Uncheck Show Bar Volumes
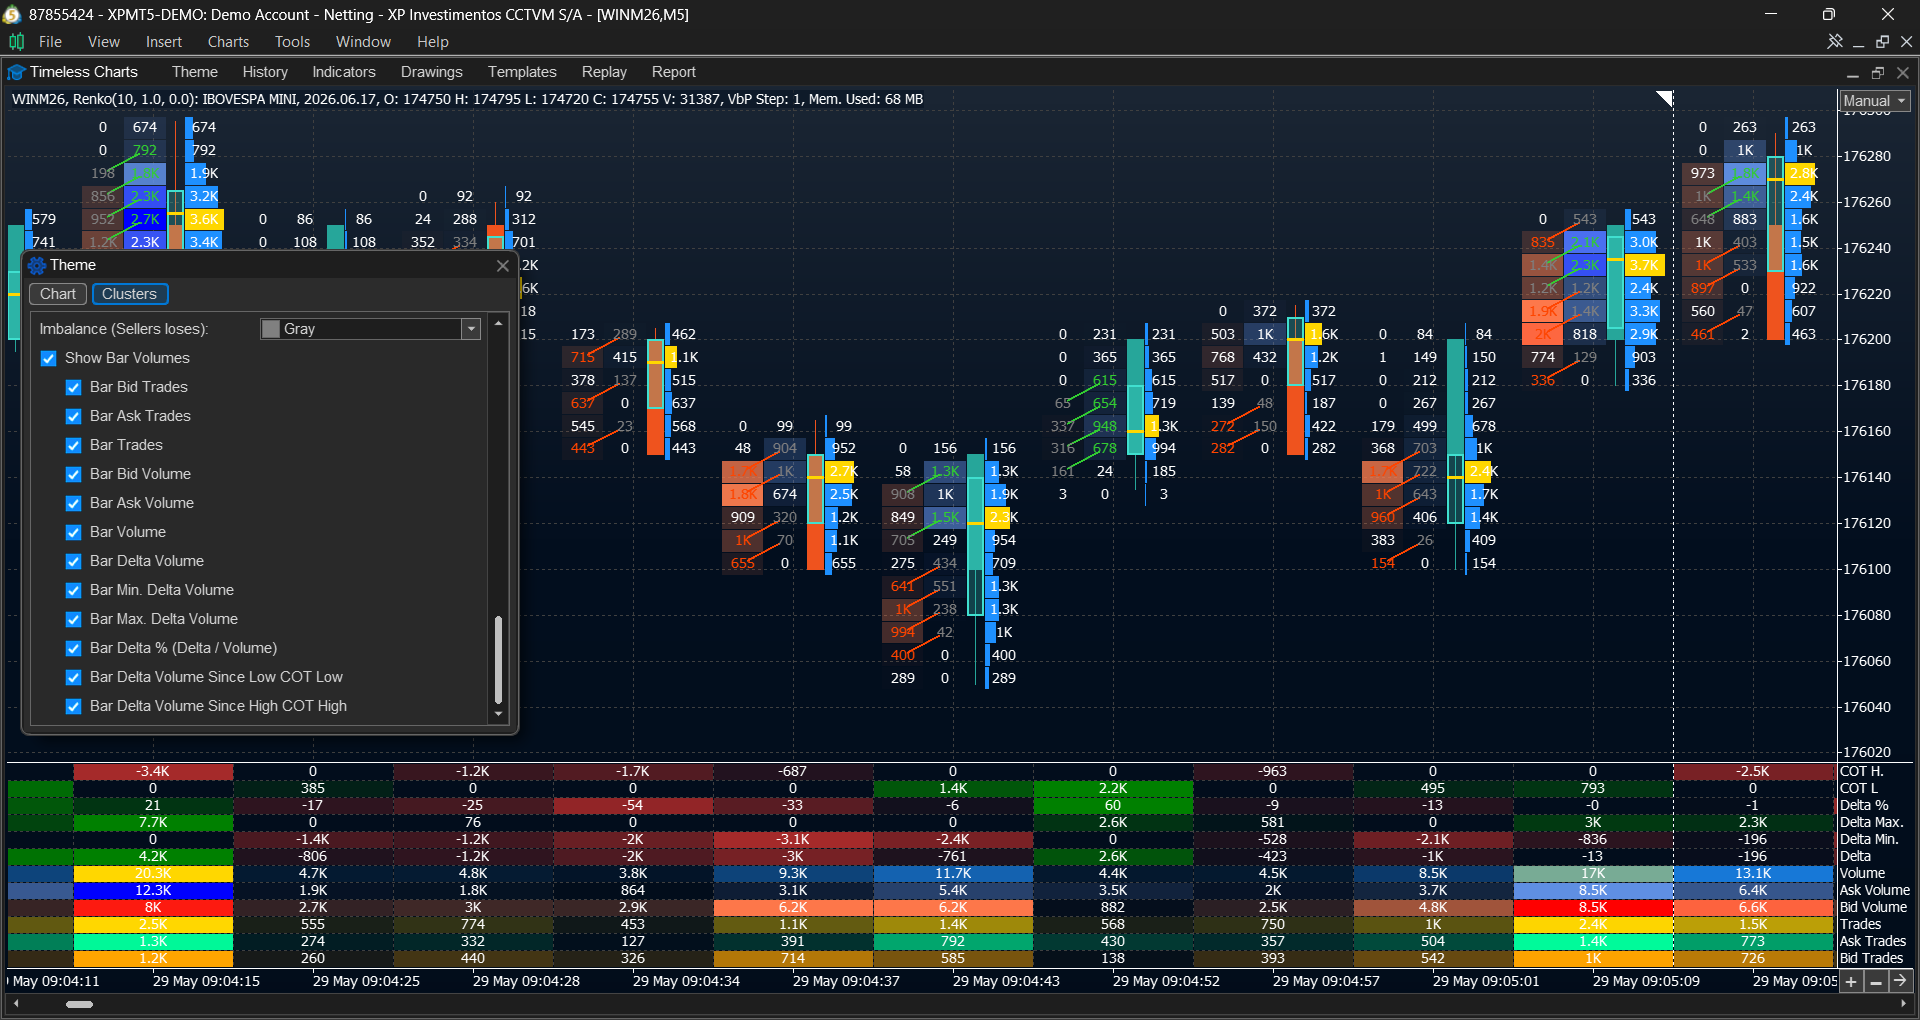 pos(48,358)
